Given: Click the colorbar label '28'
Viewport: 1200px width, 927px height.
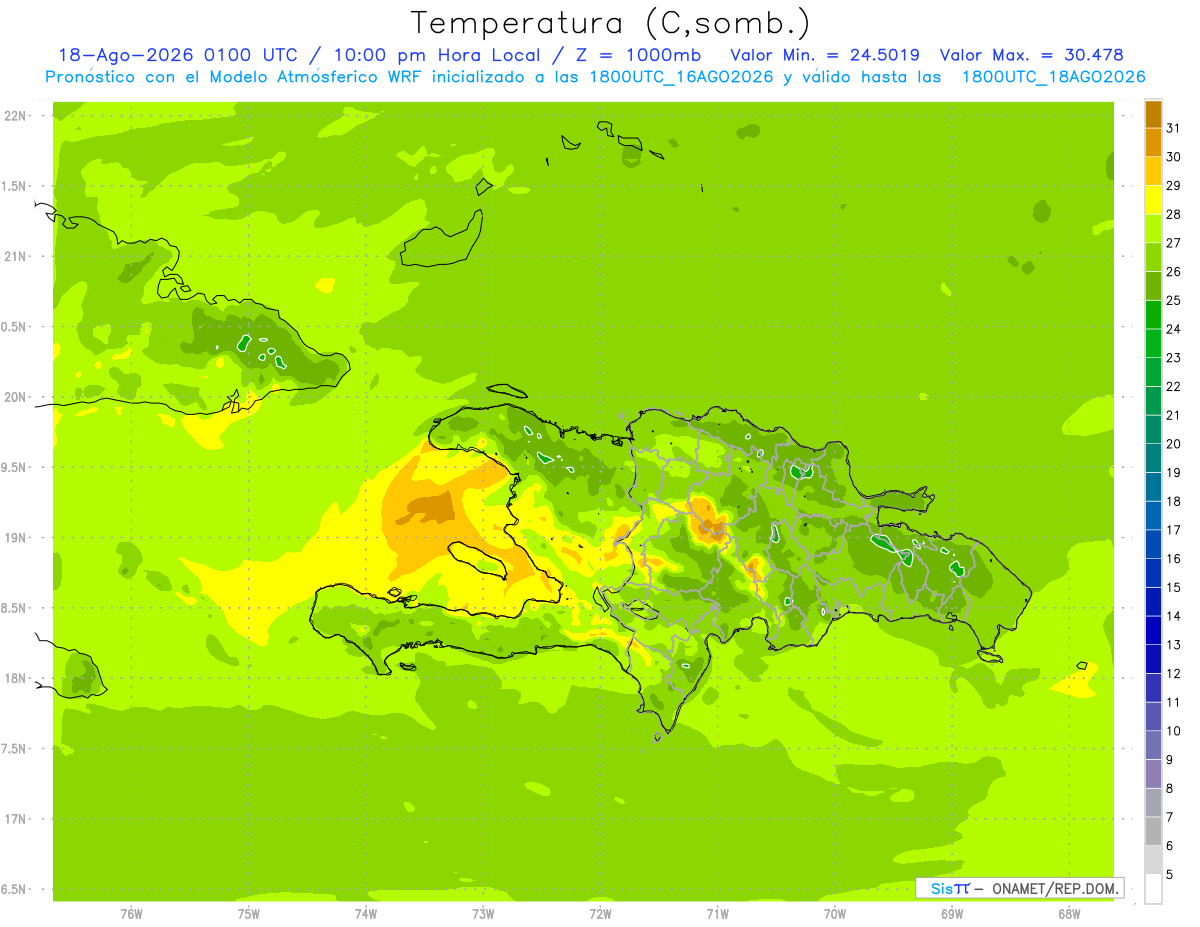Looking at the screenshot, I should [x=1174, y=214].
